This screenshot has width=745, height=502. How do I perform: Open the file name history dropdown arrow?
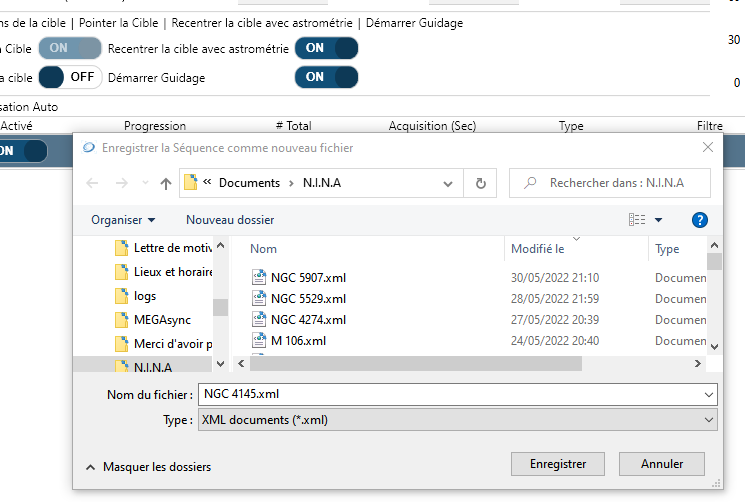click(709, 394)
